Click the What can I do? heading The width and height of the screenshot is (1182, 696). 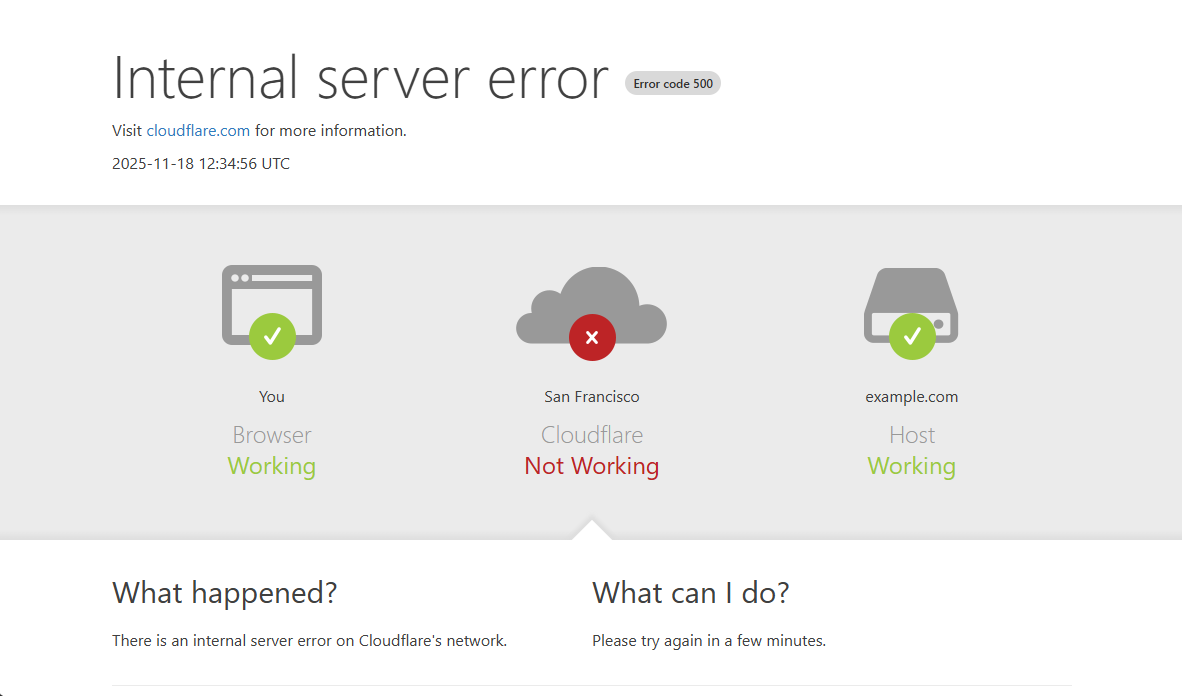pyautogui.click(x=690, y=593)
